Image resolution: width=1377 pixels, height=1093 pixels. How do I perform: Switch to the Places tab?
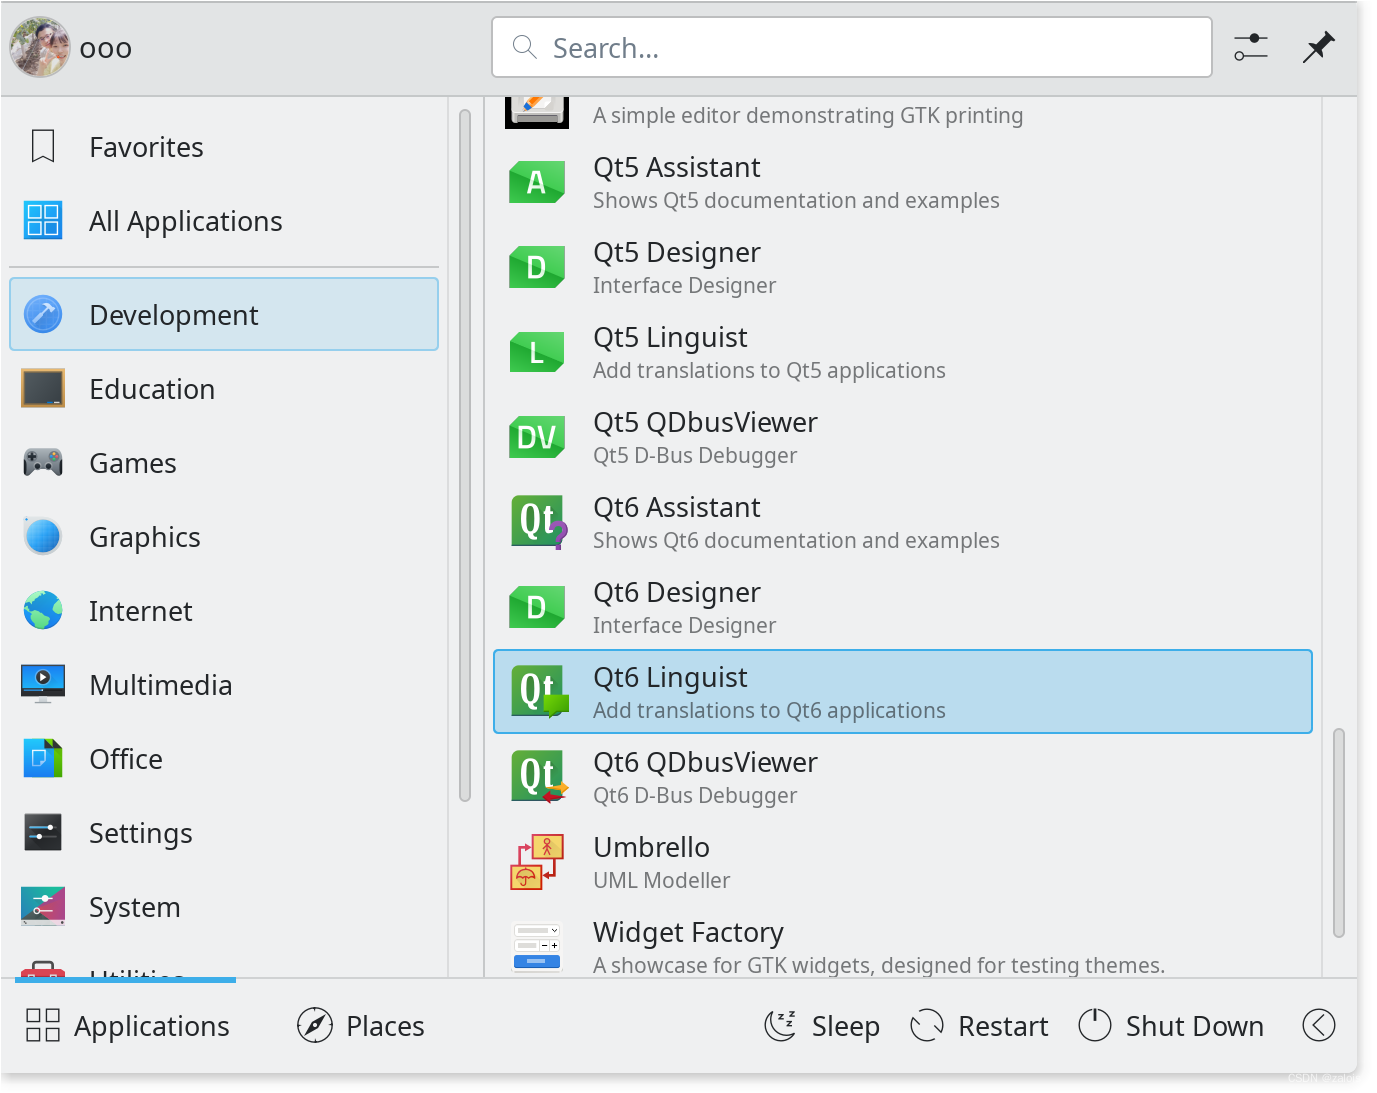pyautogui.click(x=361, y=1026)
